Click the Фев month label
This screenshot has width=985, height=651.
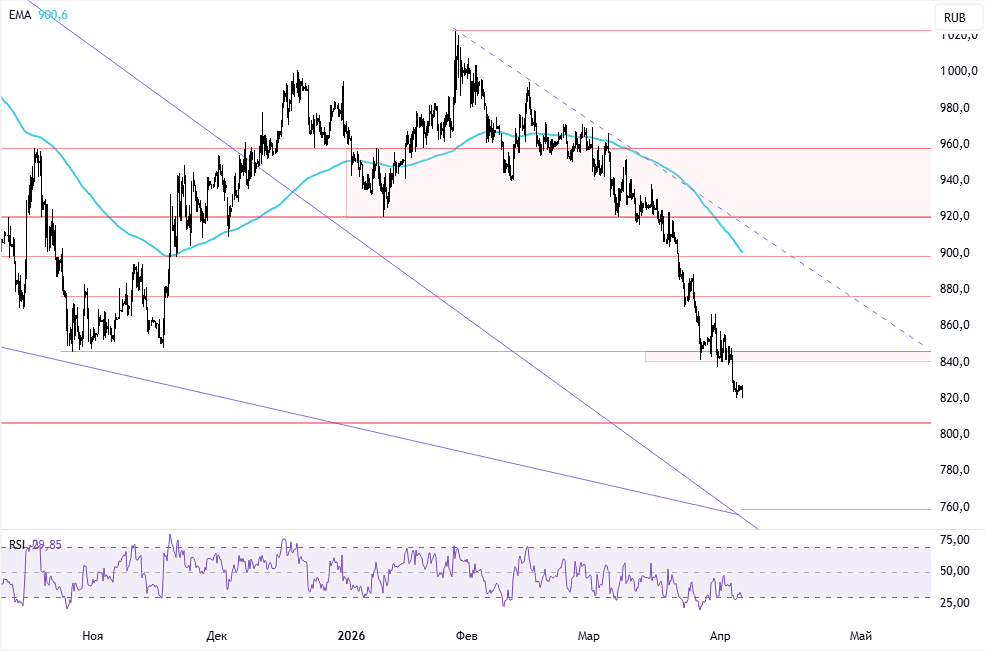[468, 634]
